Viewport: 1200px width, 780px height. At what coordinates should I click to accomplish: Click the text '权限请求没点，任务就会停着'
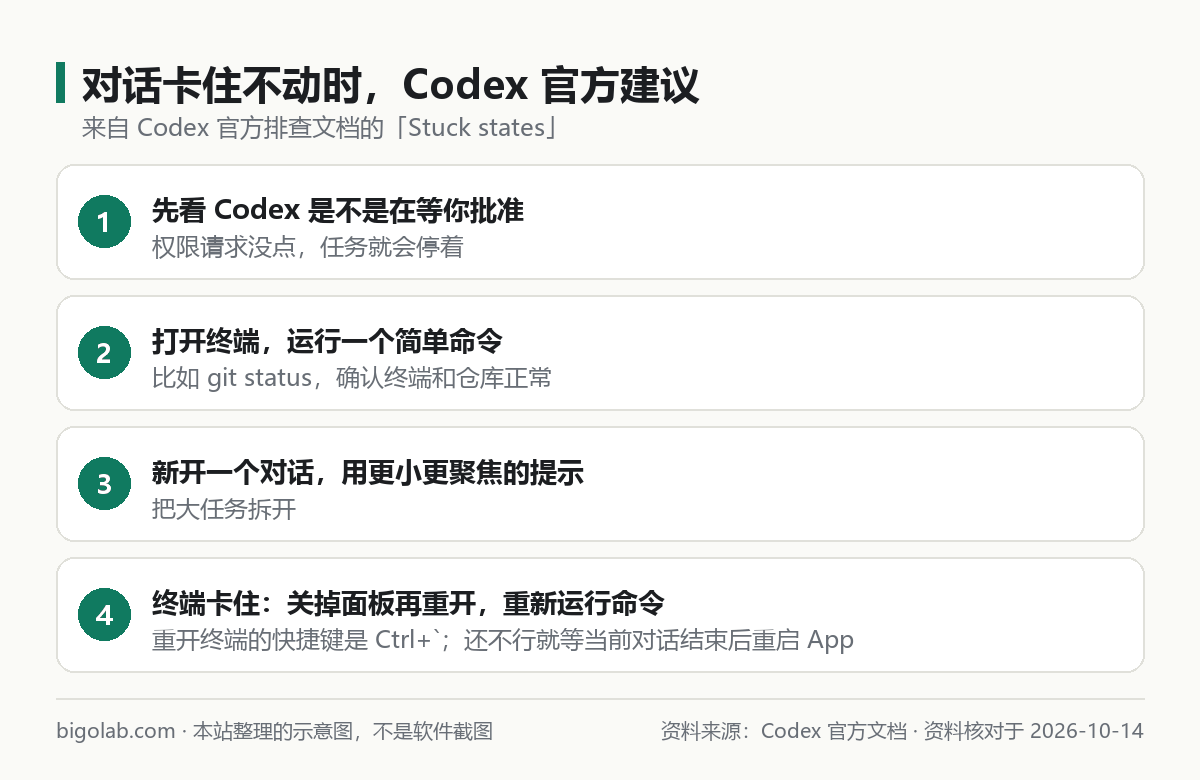(308, 246)
